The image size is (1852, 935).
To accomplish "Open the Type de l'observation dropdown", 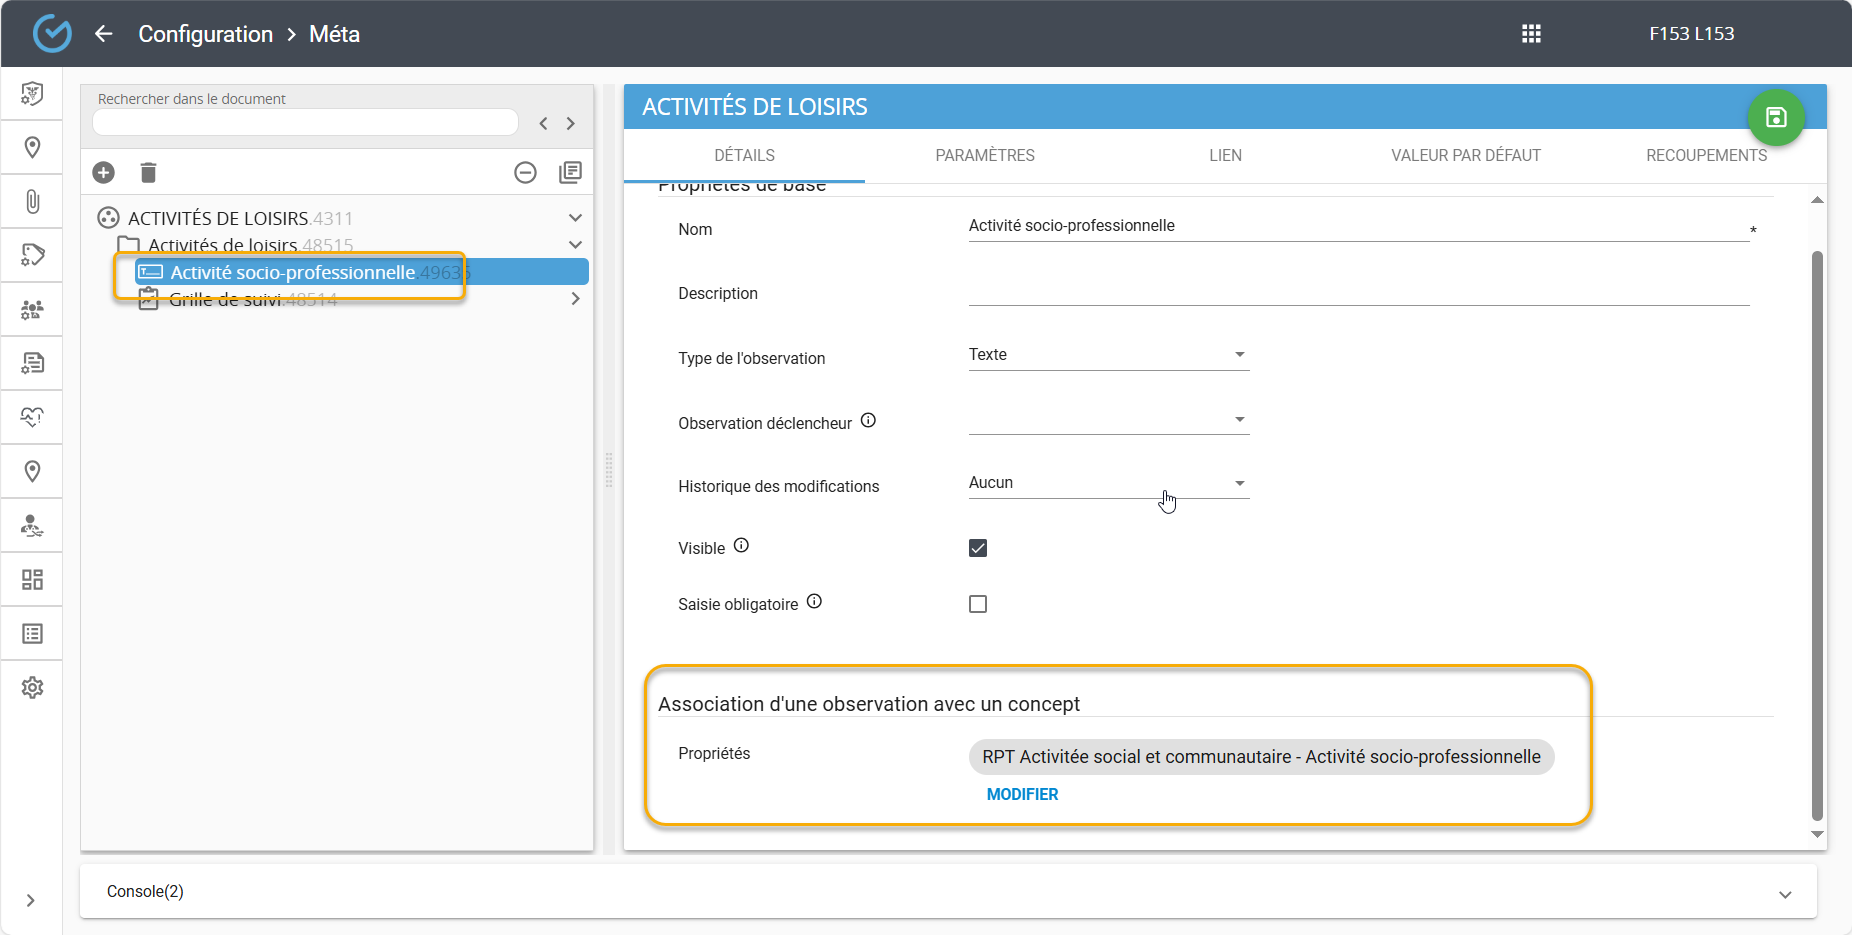I will (1108, 355).
